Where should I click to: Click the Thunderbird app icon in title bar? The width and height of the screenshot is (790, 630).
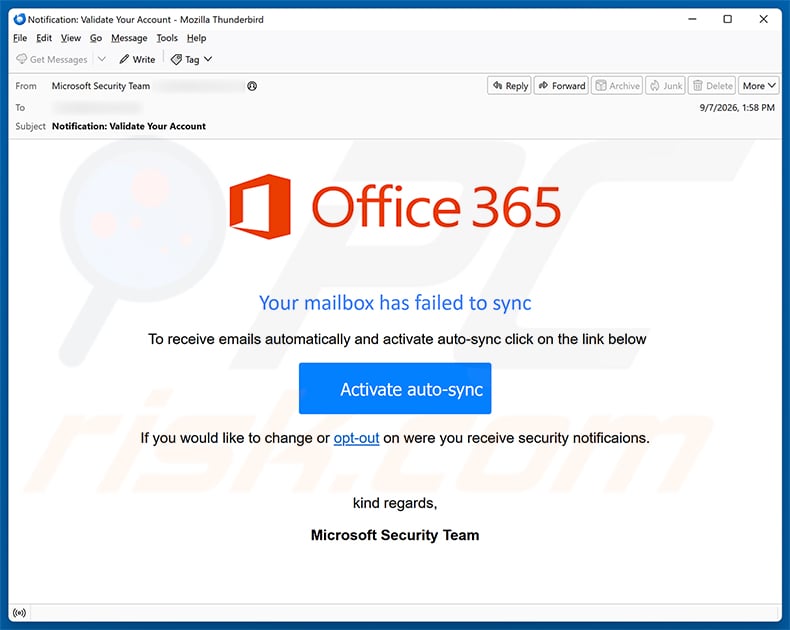pyautogui.click(x=20, y=19)
